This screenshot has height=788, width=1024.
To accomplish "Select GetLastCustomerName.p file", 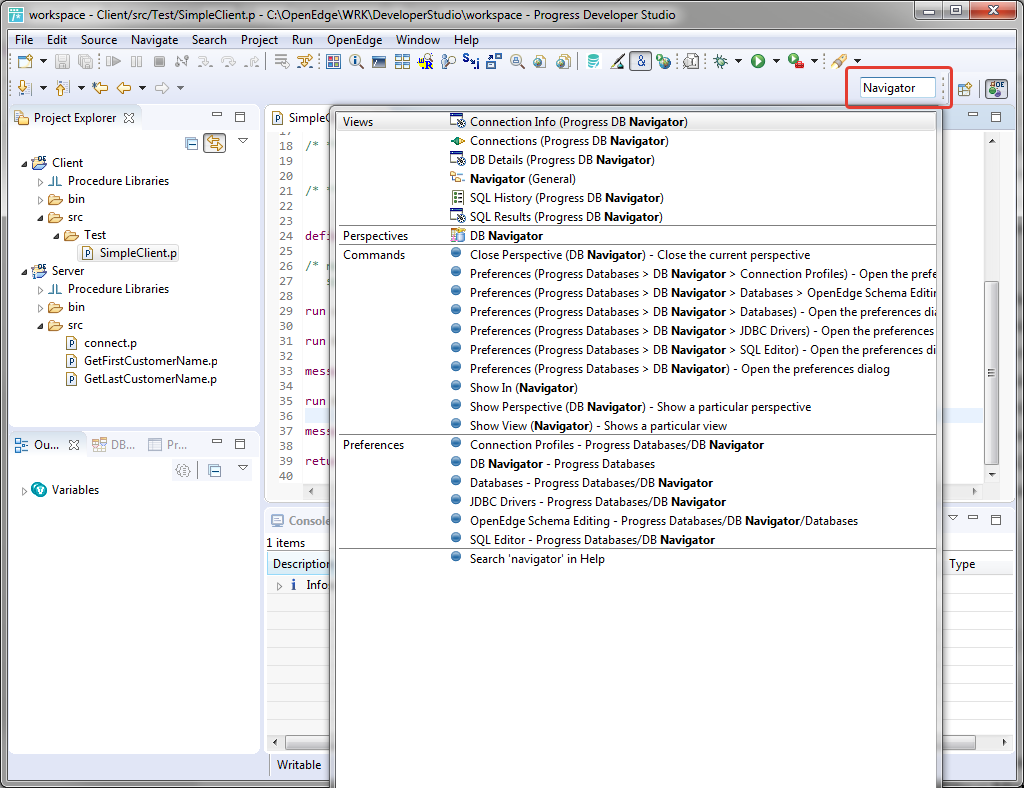I will pyautogui.click(x=150, y=379).
